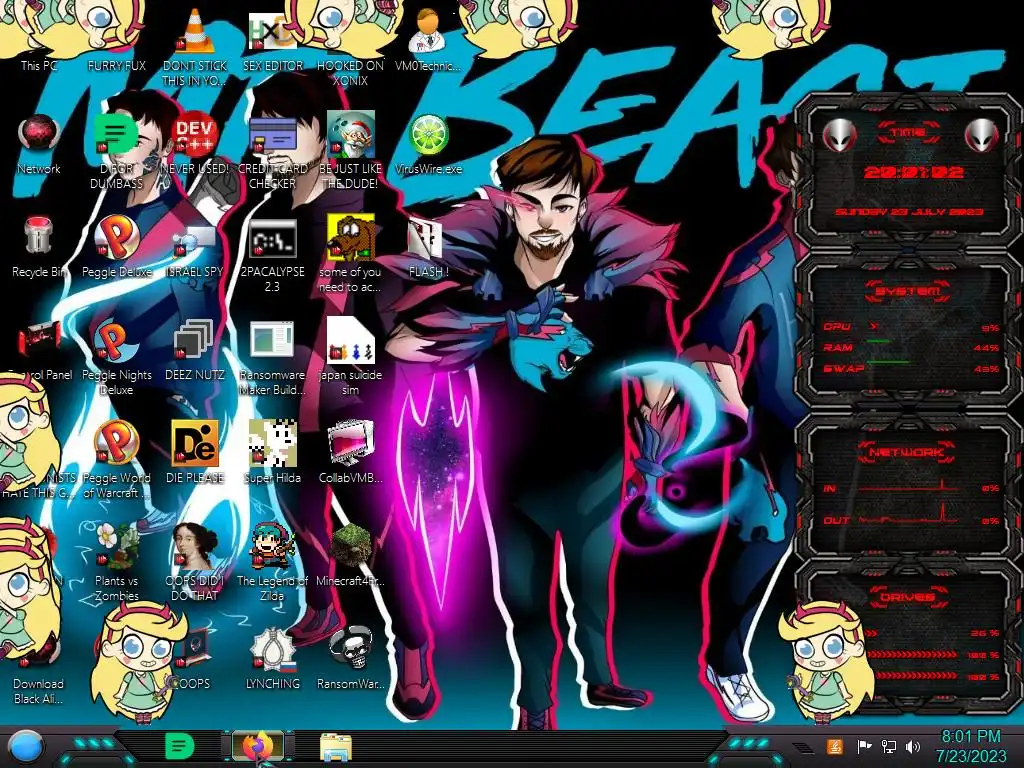Open Action Center flag in tray
Image resolution: width=1024 pixels, height=768 pixels.
click(x=864, y=746)
